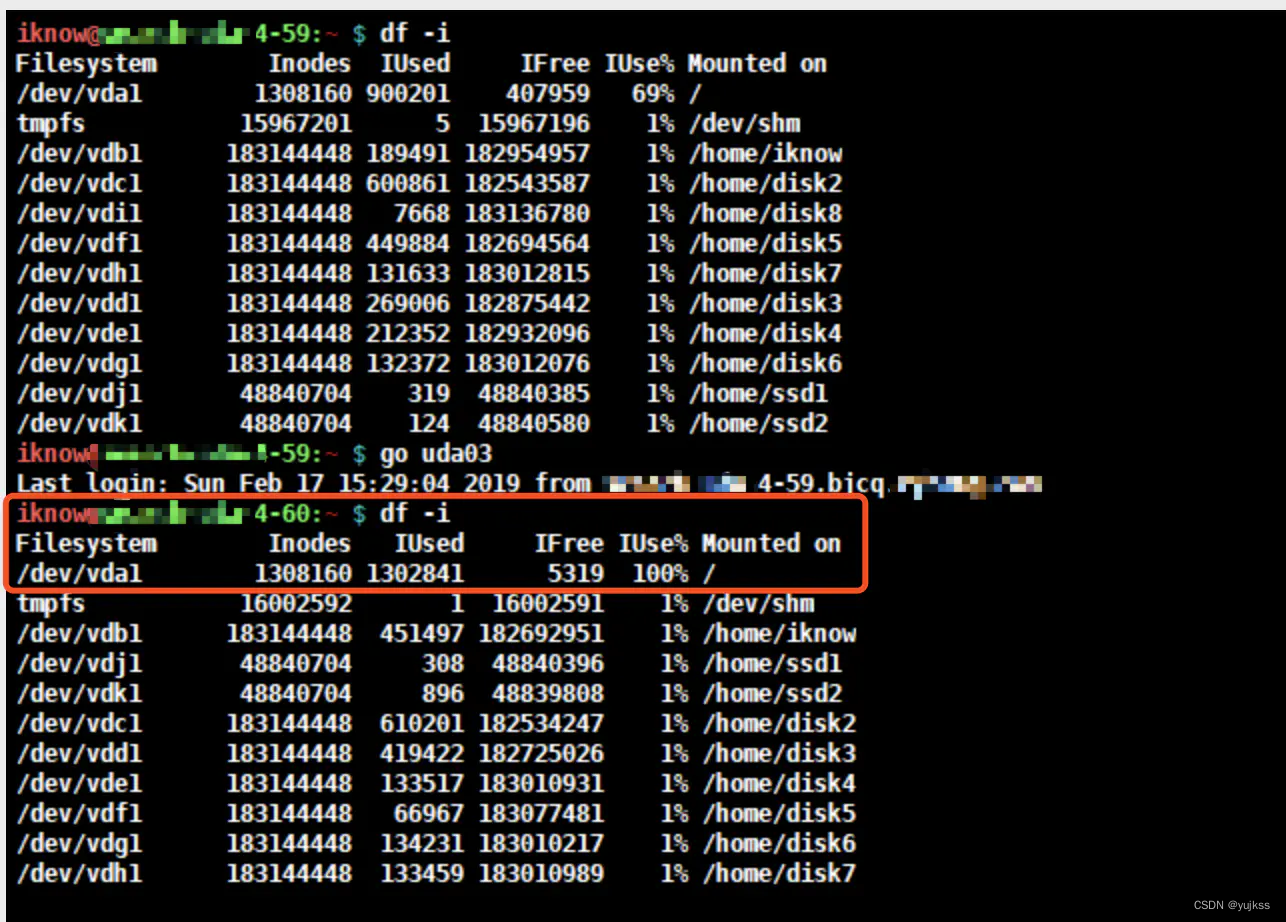Screen dimensions: 1286x922
Task: Select the IUsed value 133459
Action: coord(422,874)
